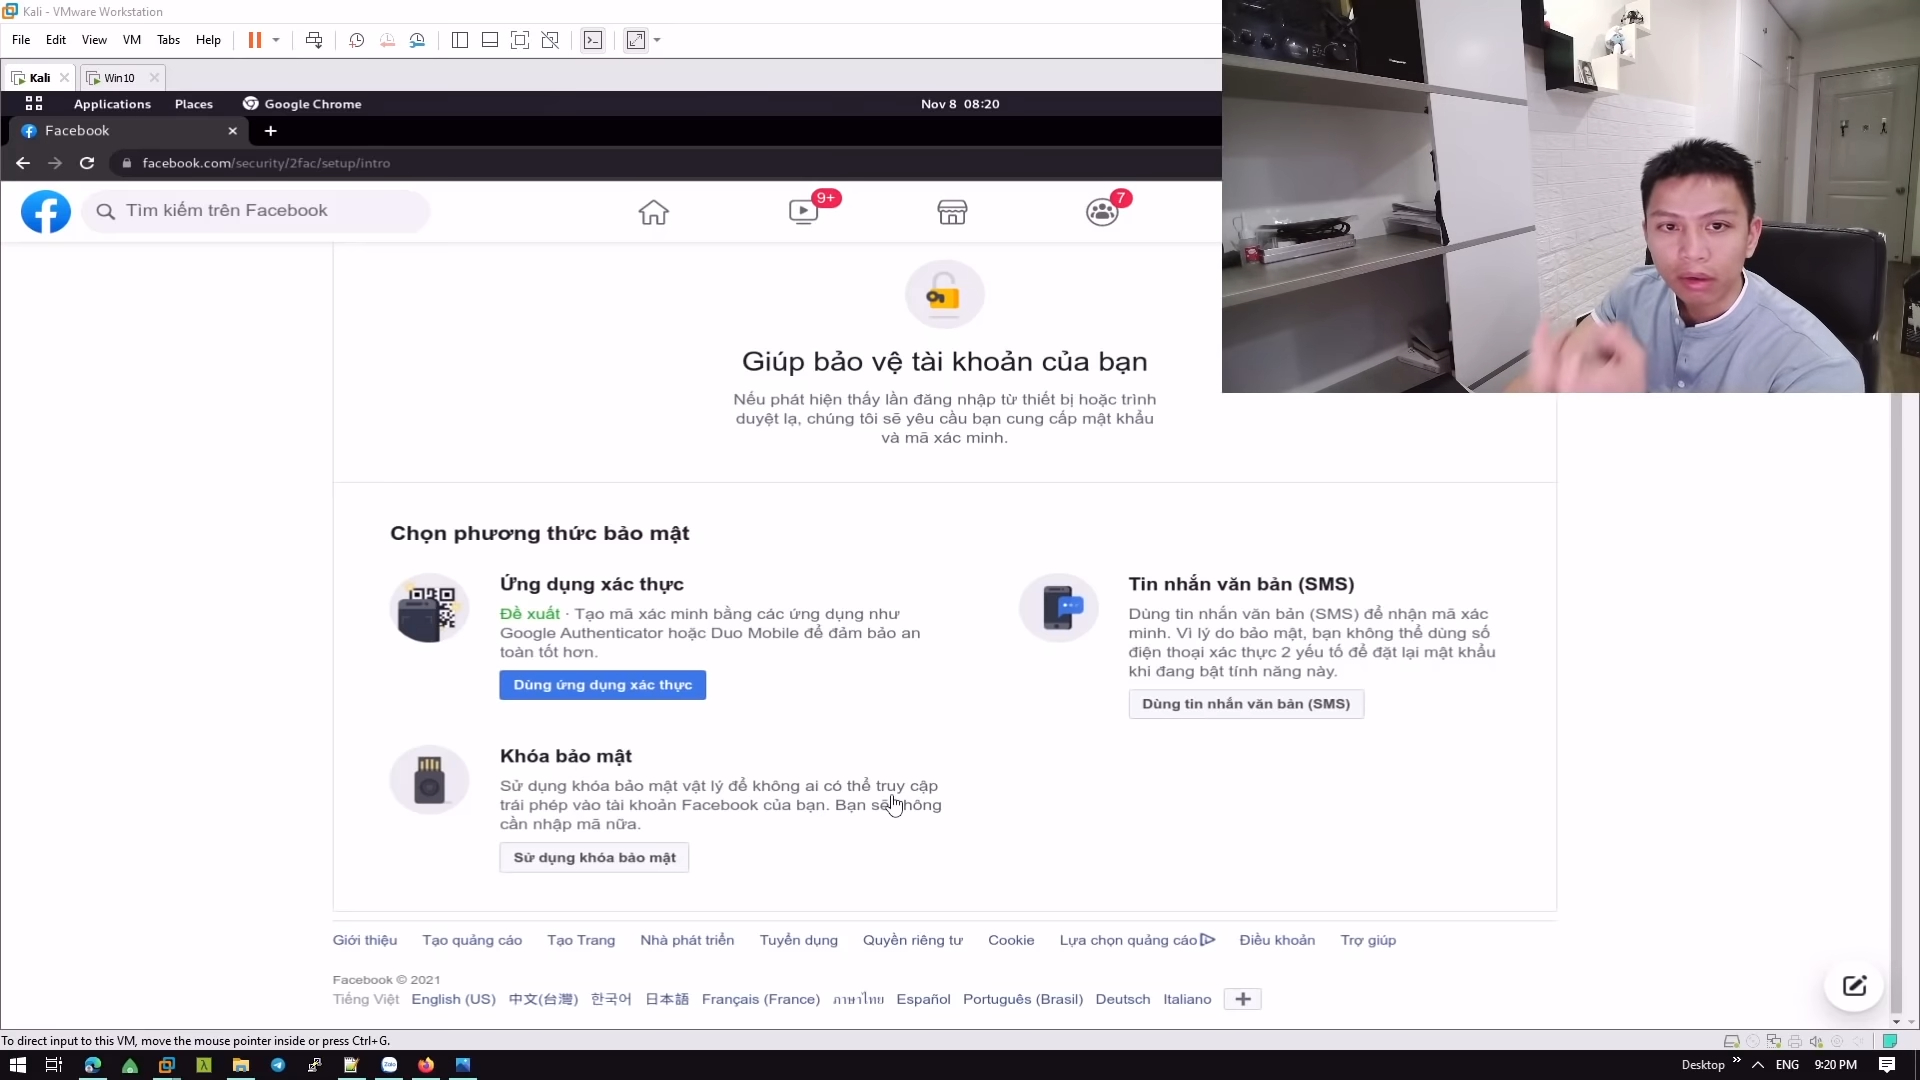This screenshot has width=1920, height=1080.
Task: Pause the VM with the pause icon
Action: coord(255,40)
